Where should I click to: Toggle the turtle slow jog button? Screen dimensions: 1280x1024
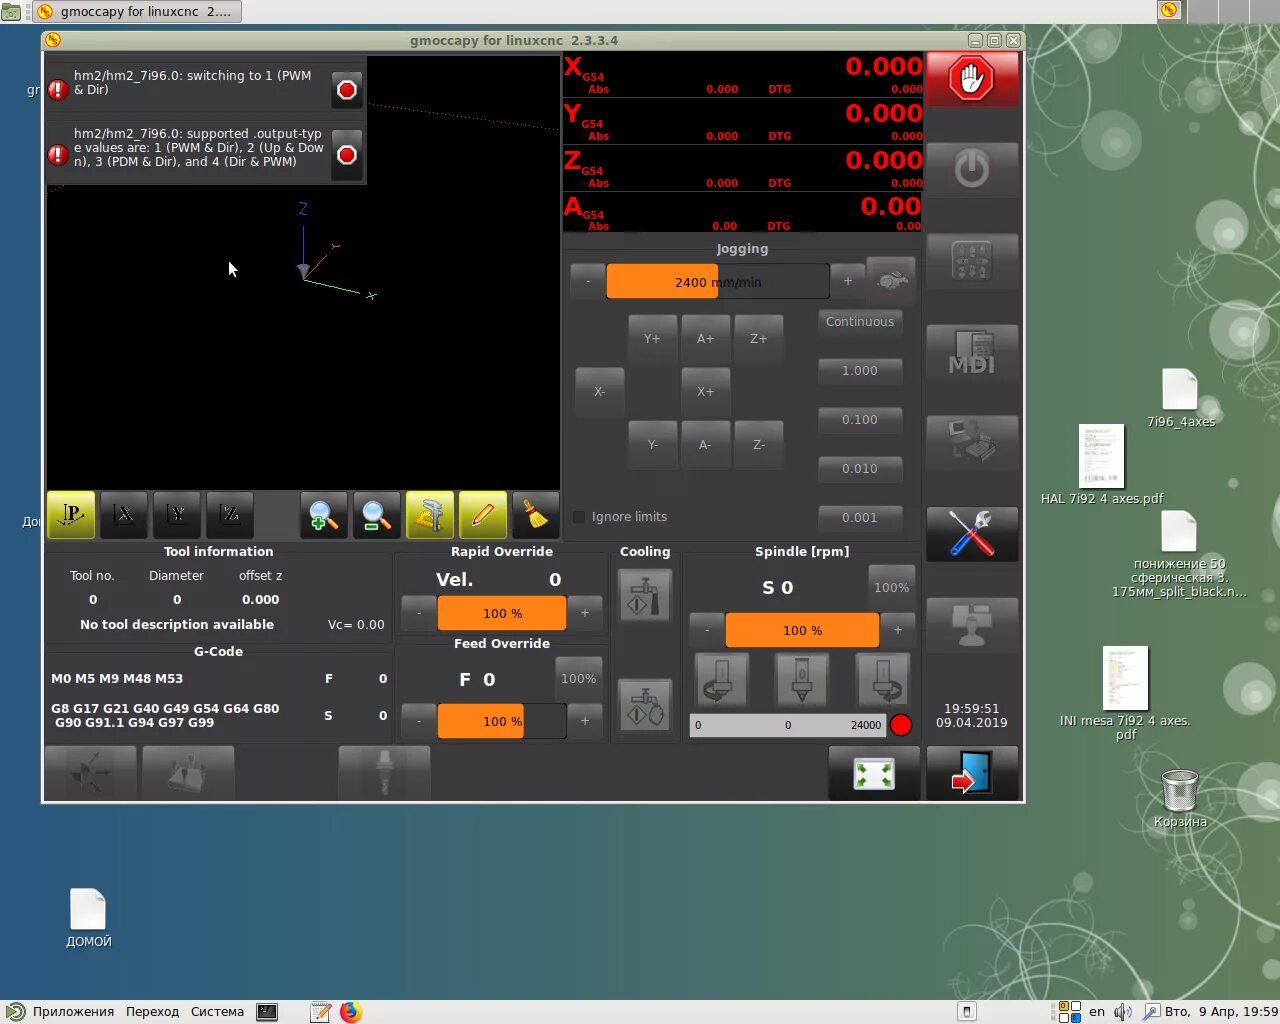click(891, 281)
